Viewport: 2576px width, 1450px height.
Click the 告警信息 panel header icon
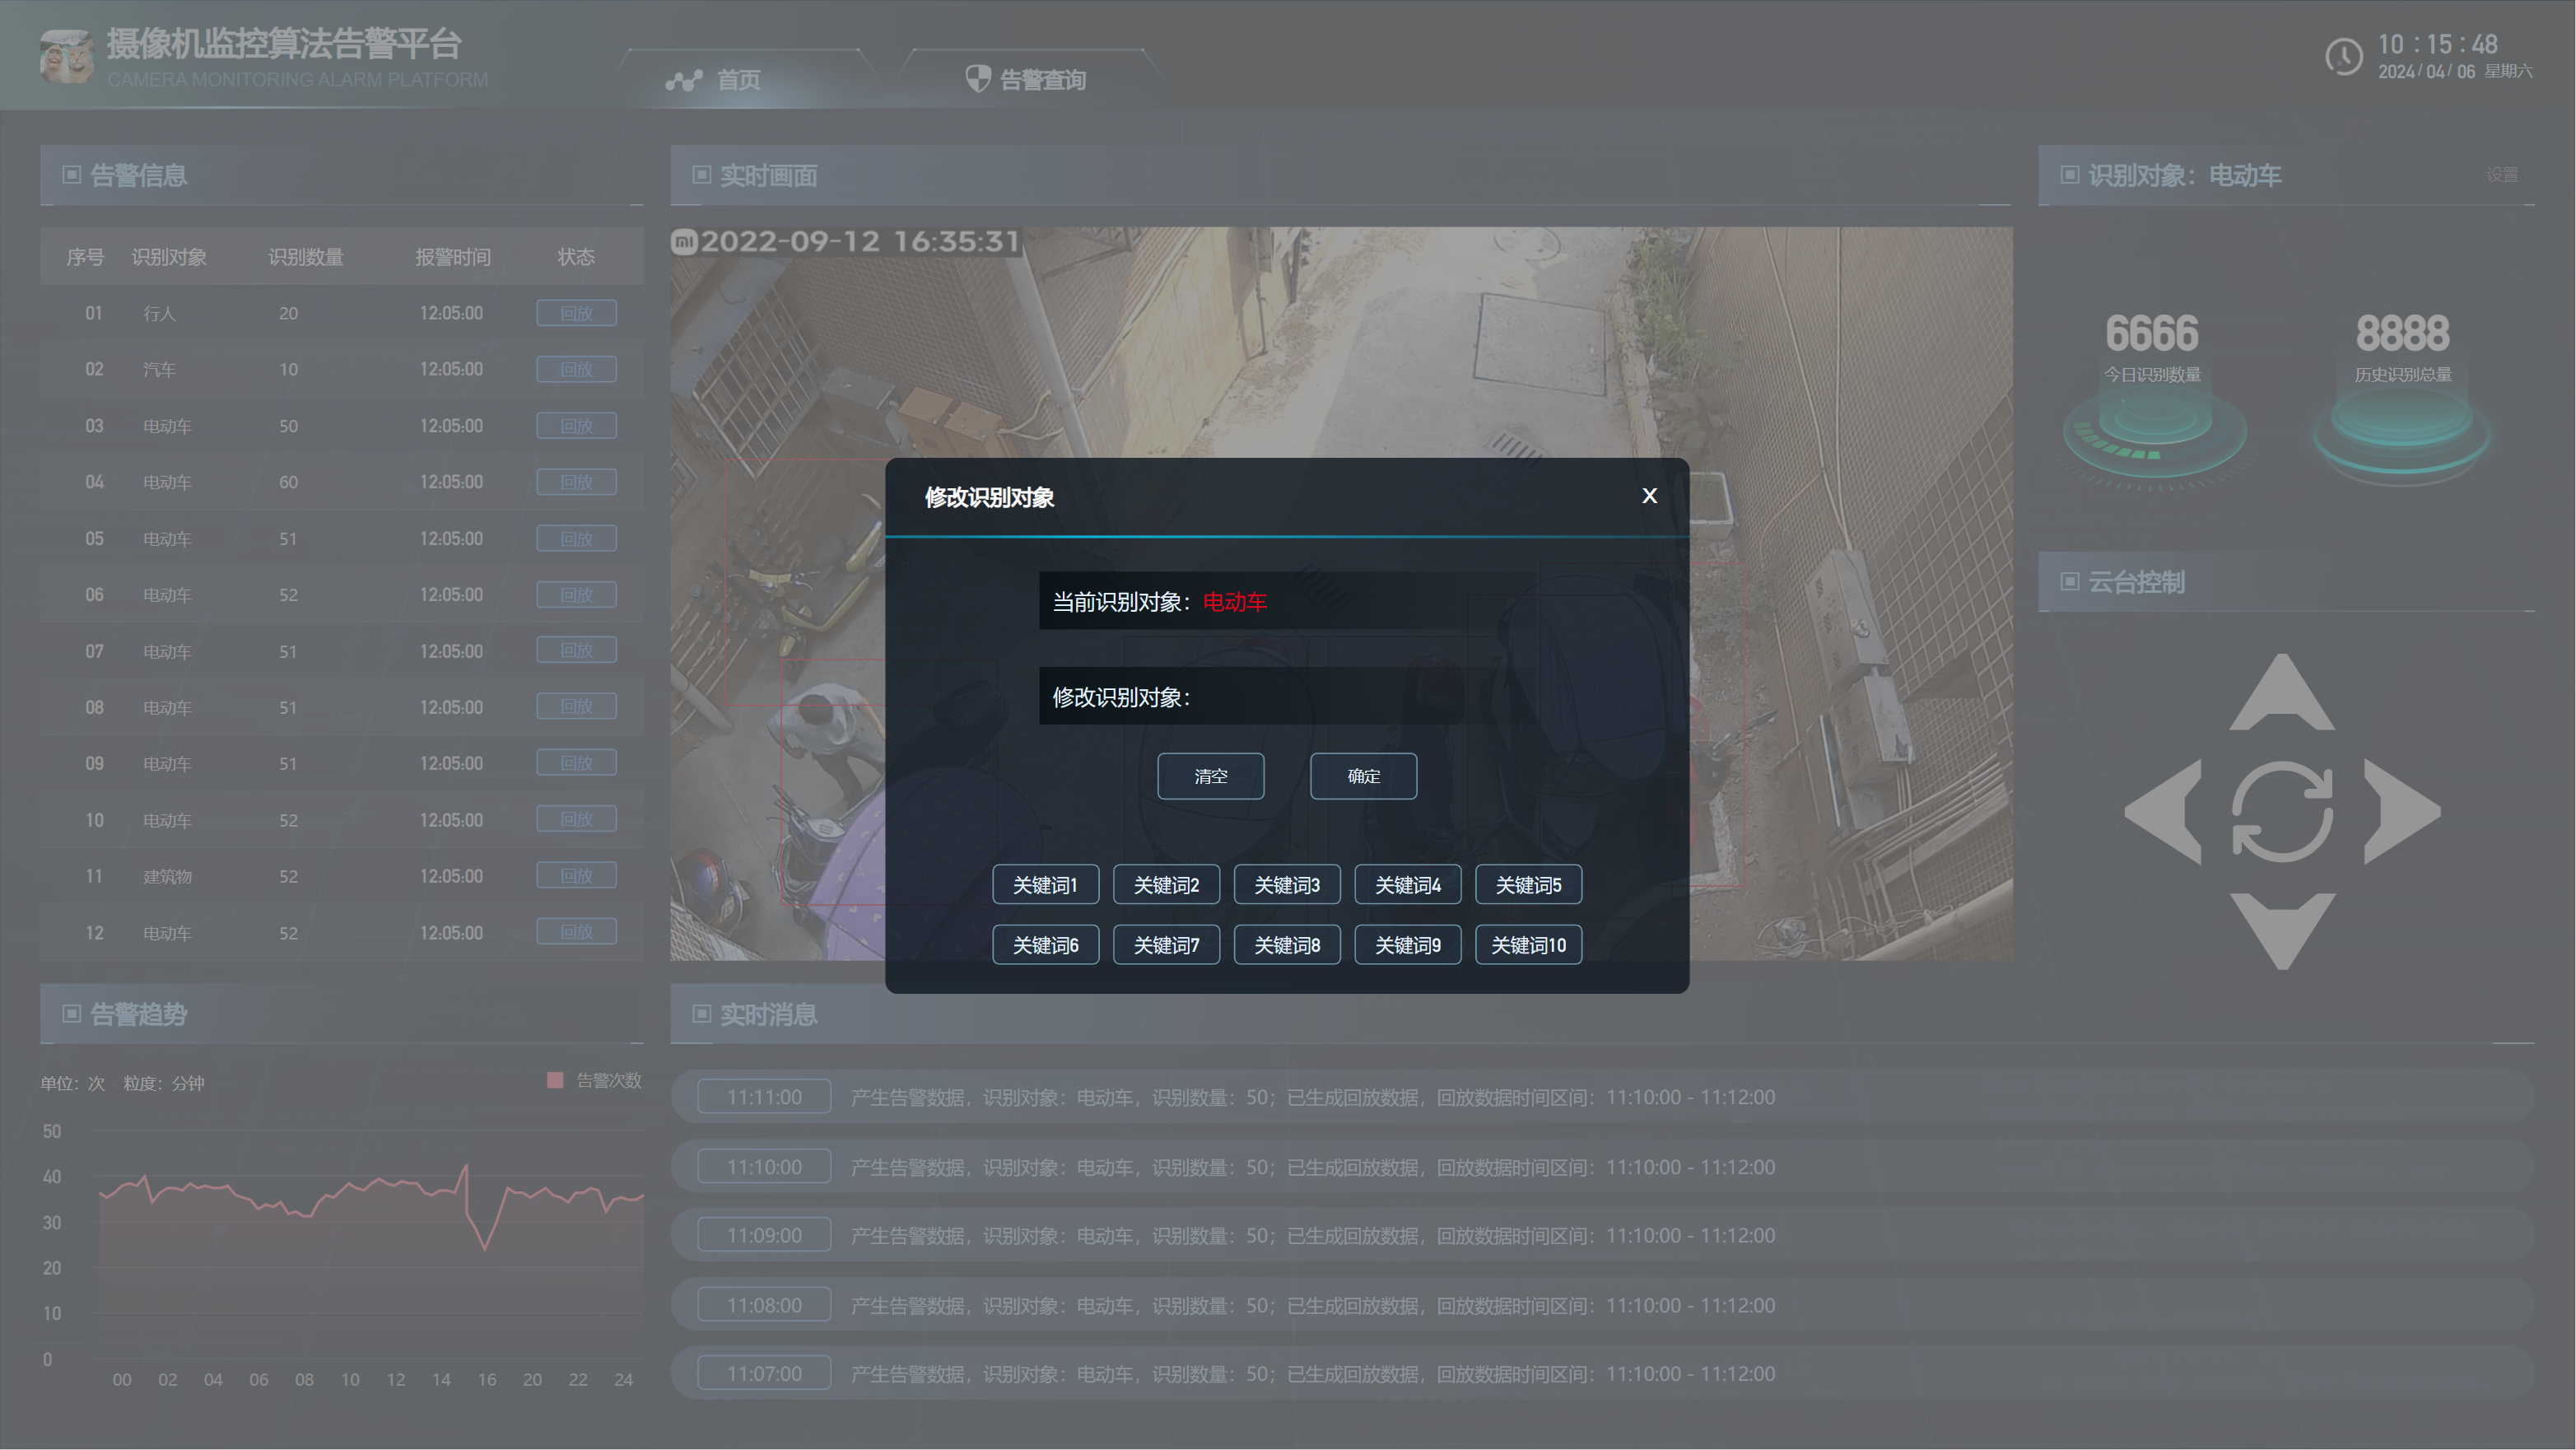coord(71,175)
